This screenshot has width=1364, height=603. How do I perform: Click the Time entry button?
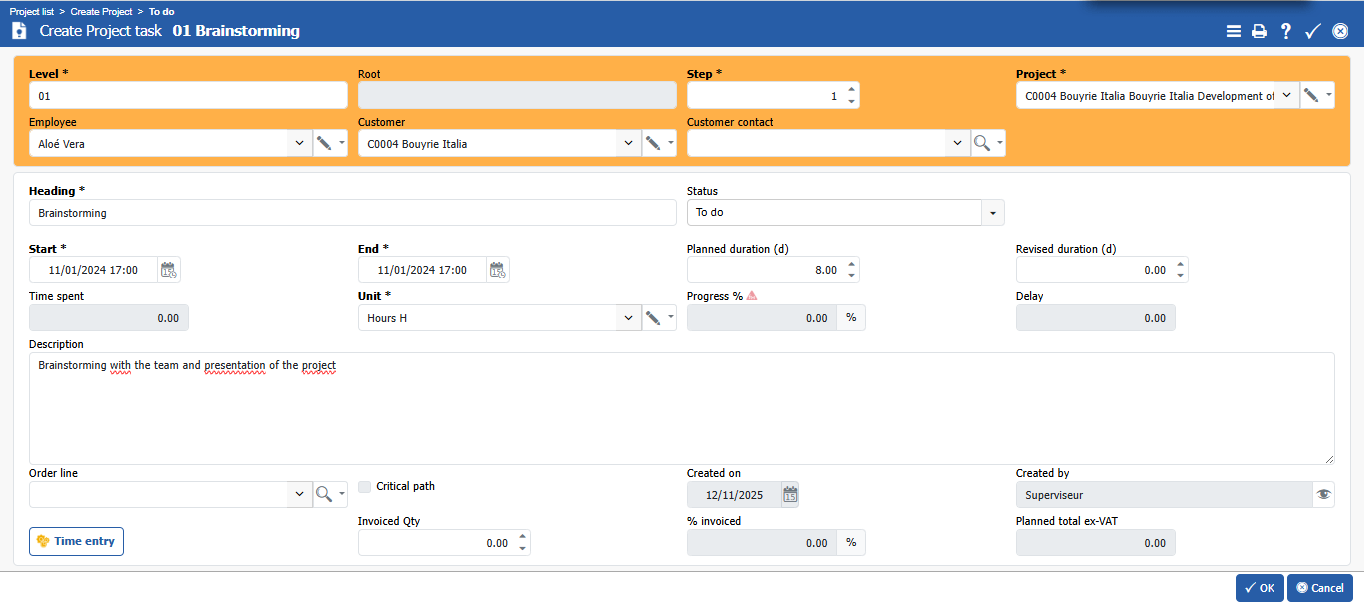(x=76, y=541)
